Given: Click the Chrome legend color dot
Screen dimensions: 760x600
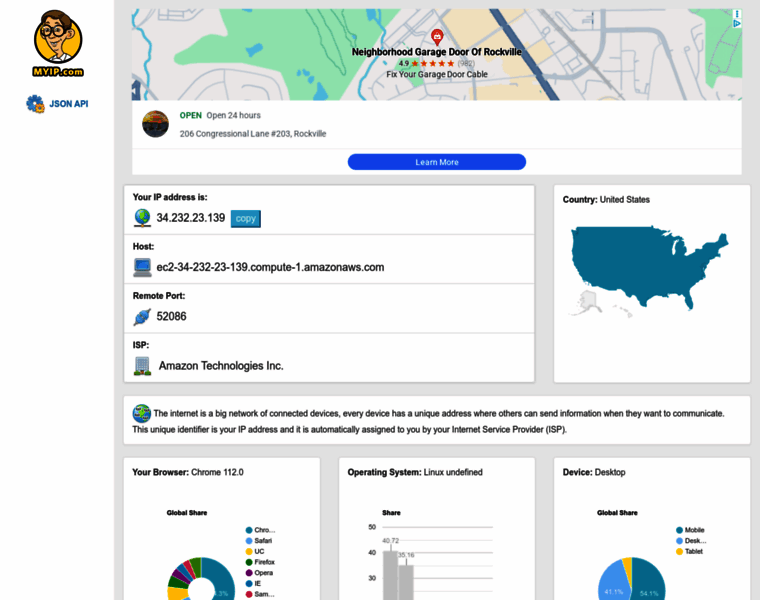Looking at the screenshot, I should [249, 530].
